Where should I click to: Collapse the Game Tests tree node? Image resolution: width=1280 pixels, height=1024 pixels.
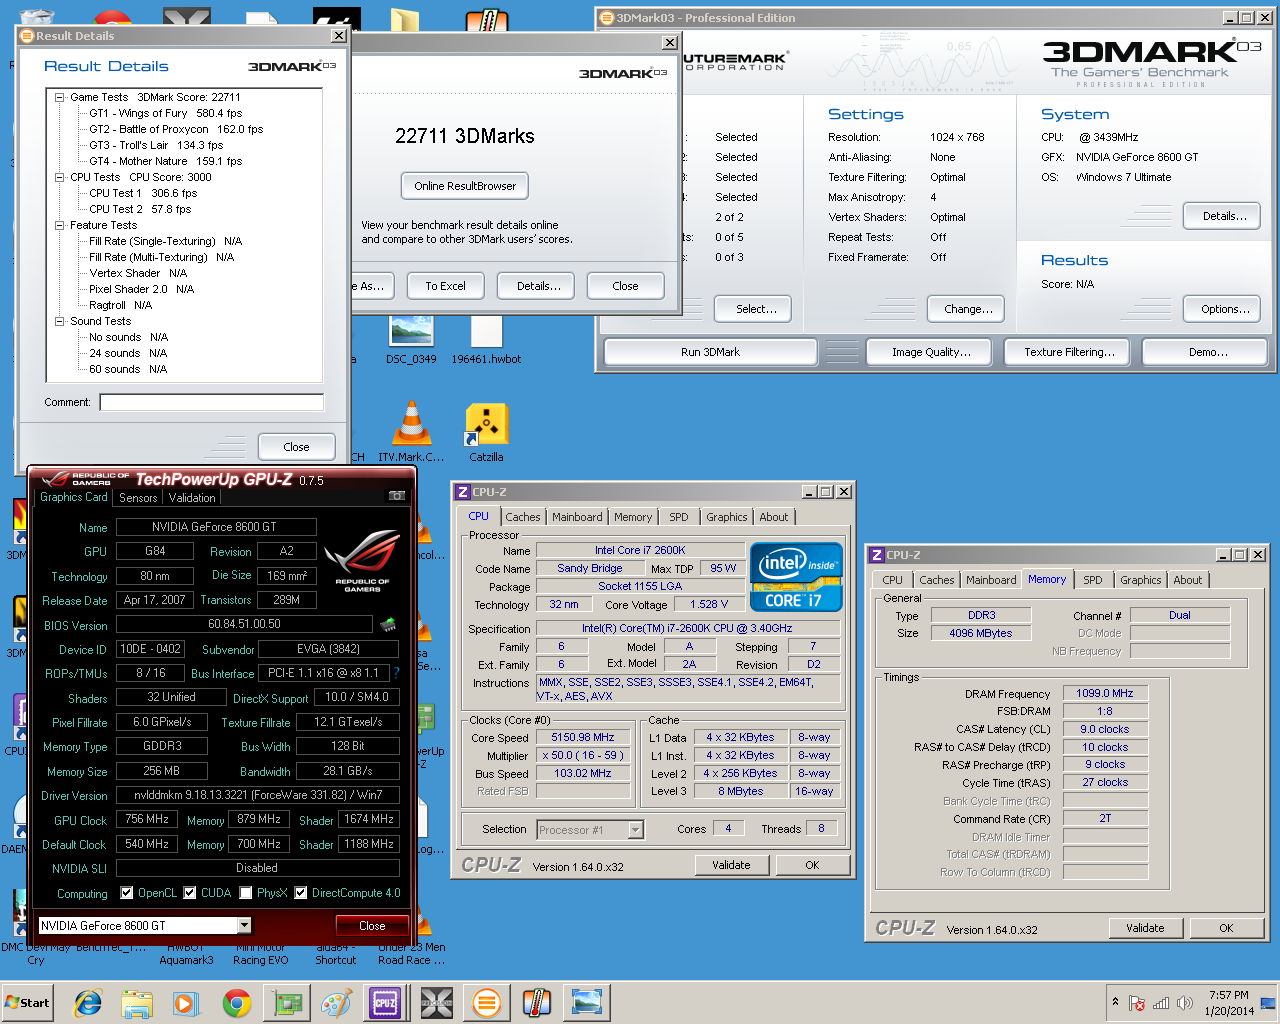[x=59, y=97]
